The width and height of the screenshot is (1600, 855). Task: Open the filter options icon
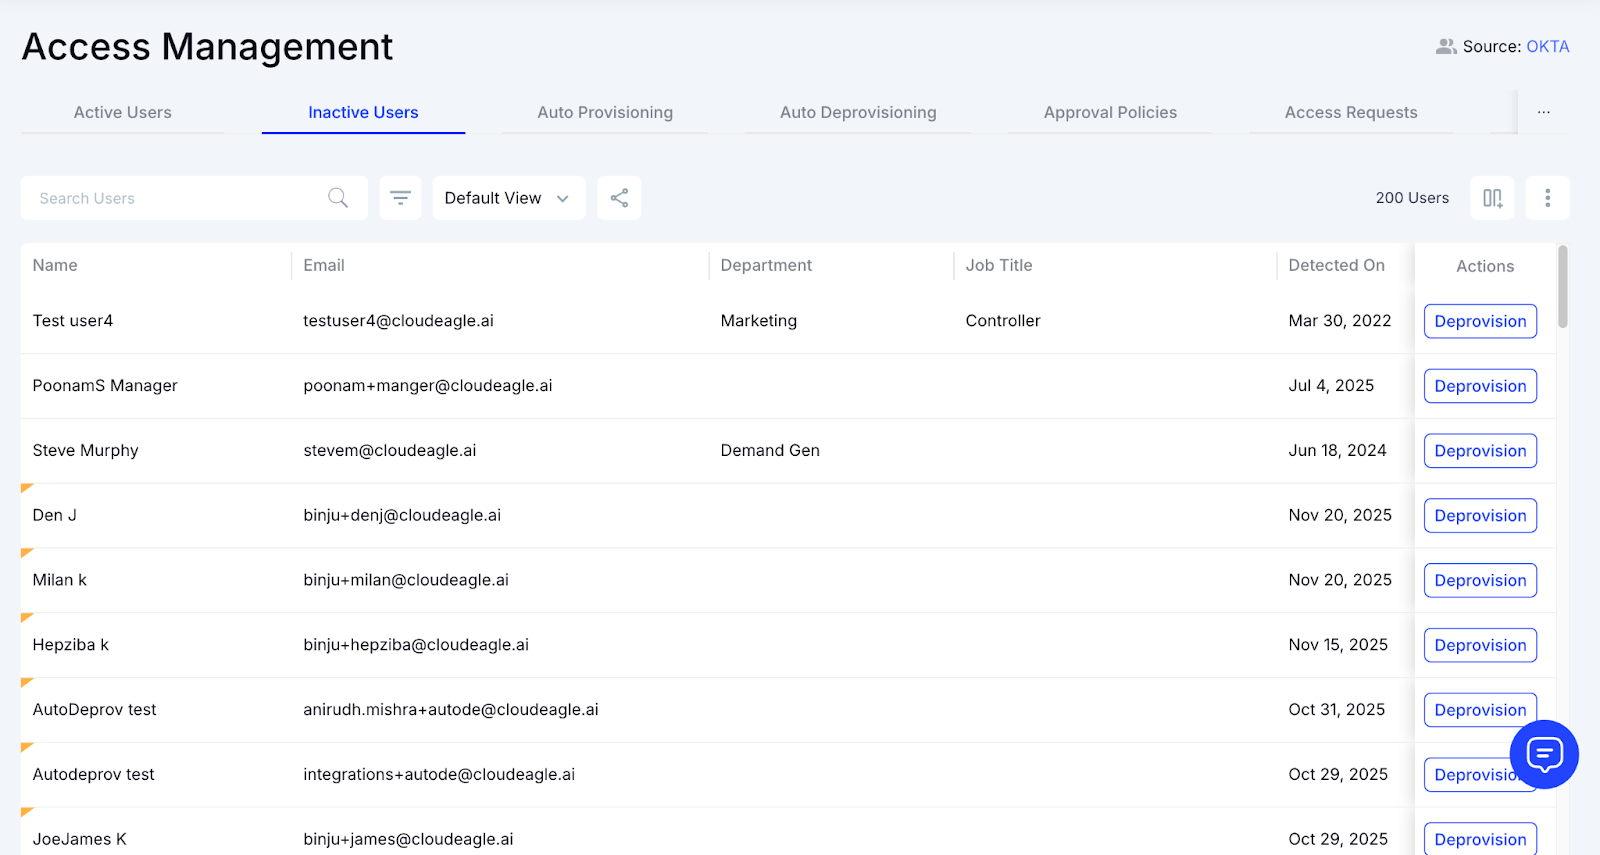pyautogui.click(x=400, y=198)
